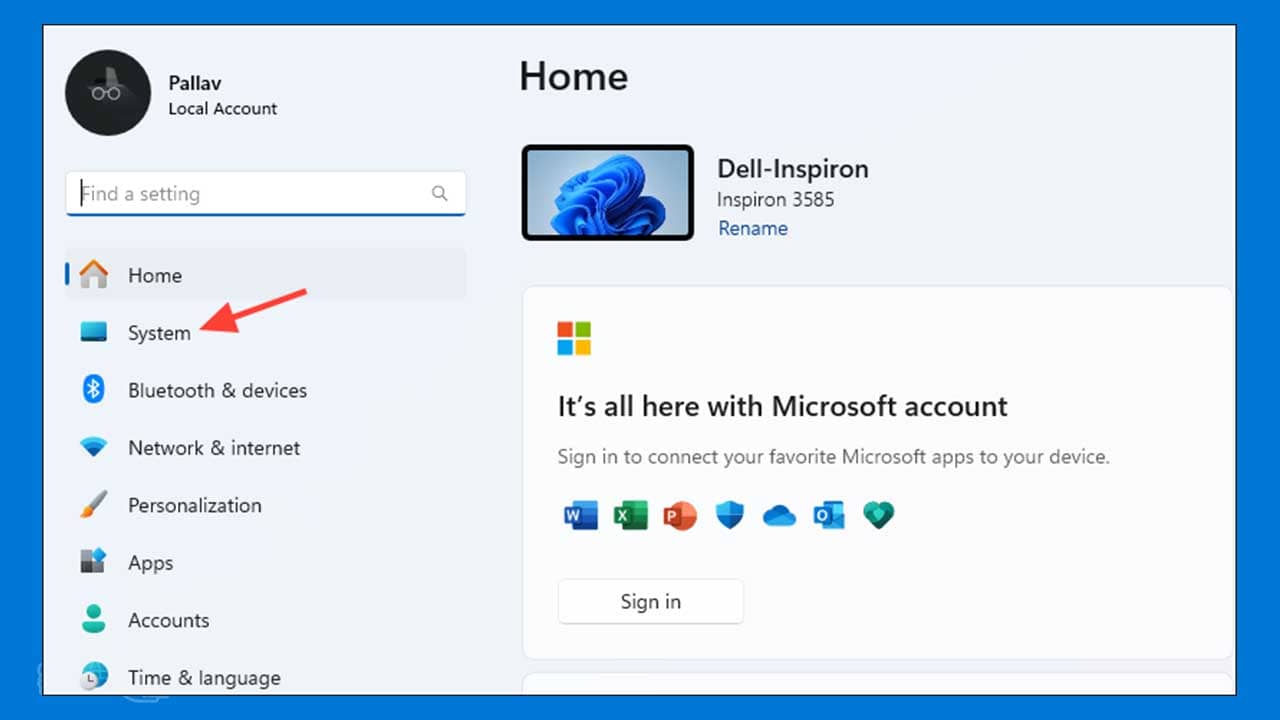Image resolution: width=1280 pixels, height=720 pixels.
Task: Click the Word app icon
Action: 581,516
